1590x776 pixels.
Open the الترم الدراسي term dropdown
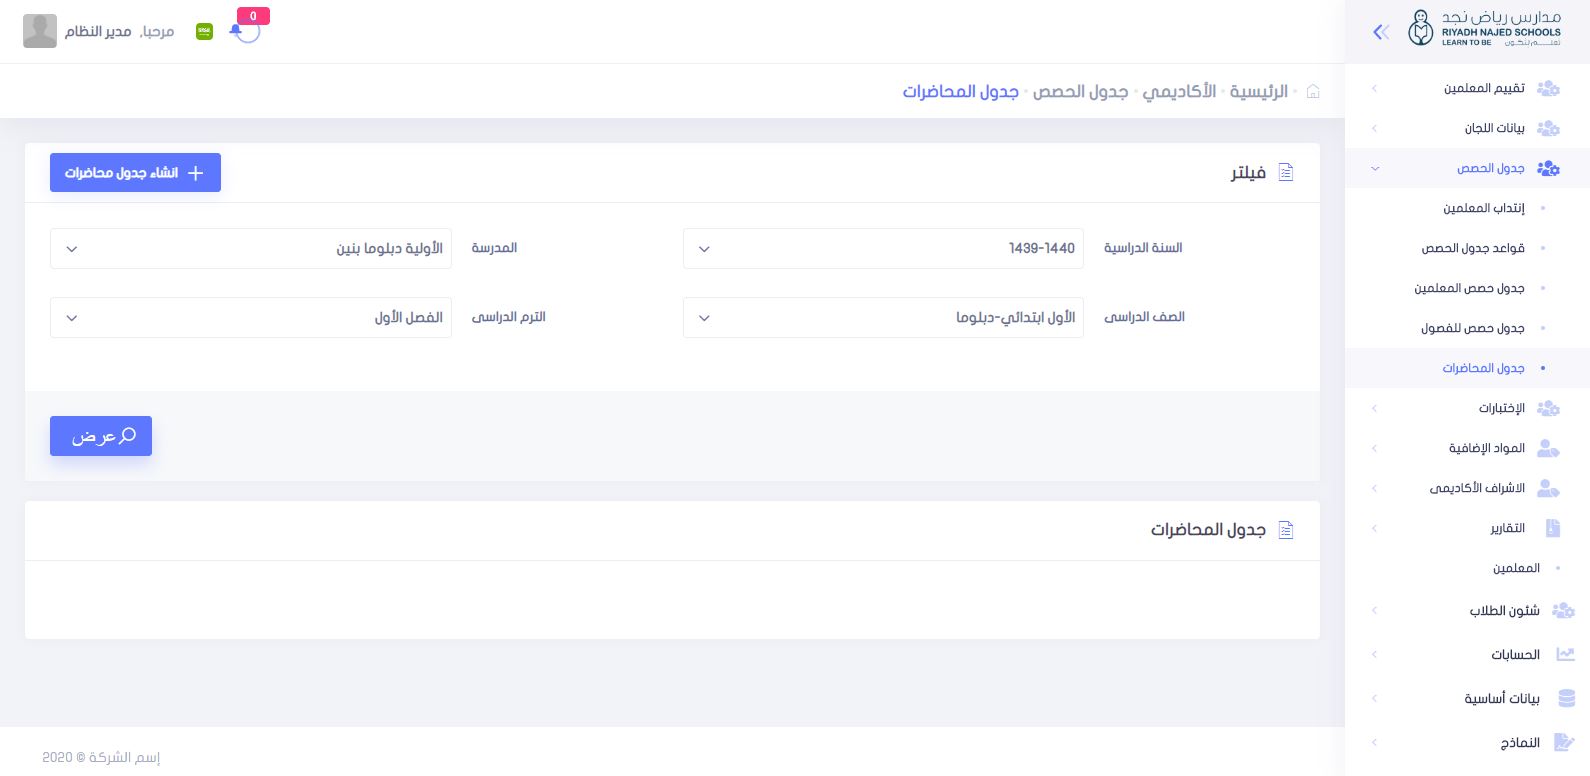pyautogui.click(x=251, y=317)
